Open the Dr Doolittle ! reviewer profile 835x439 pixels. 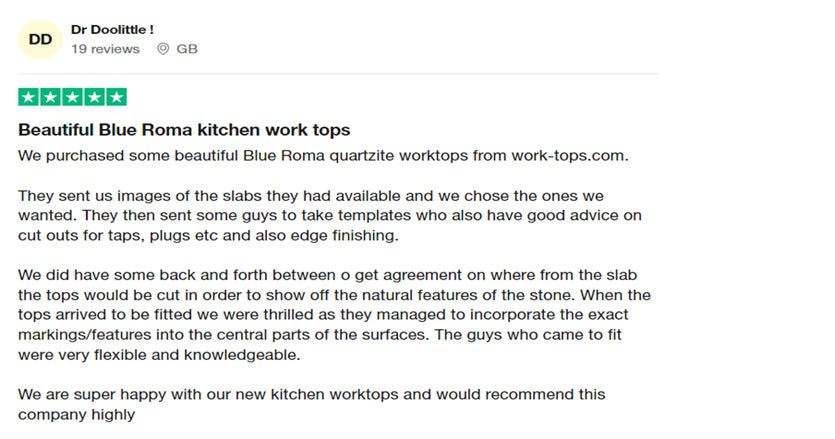pos(112,30)
